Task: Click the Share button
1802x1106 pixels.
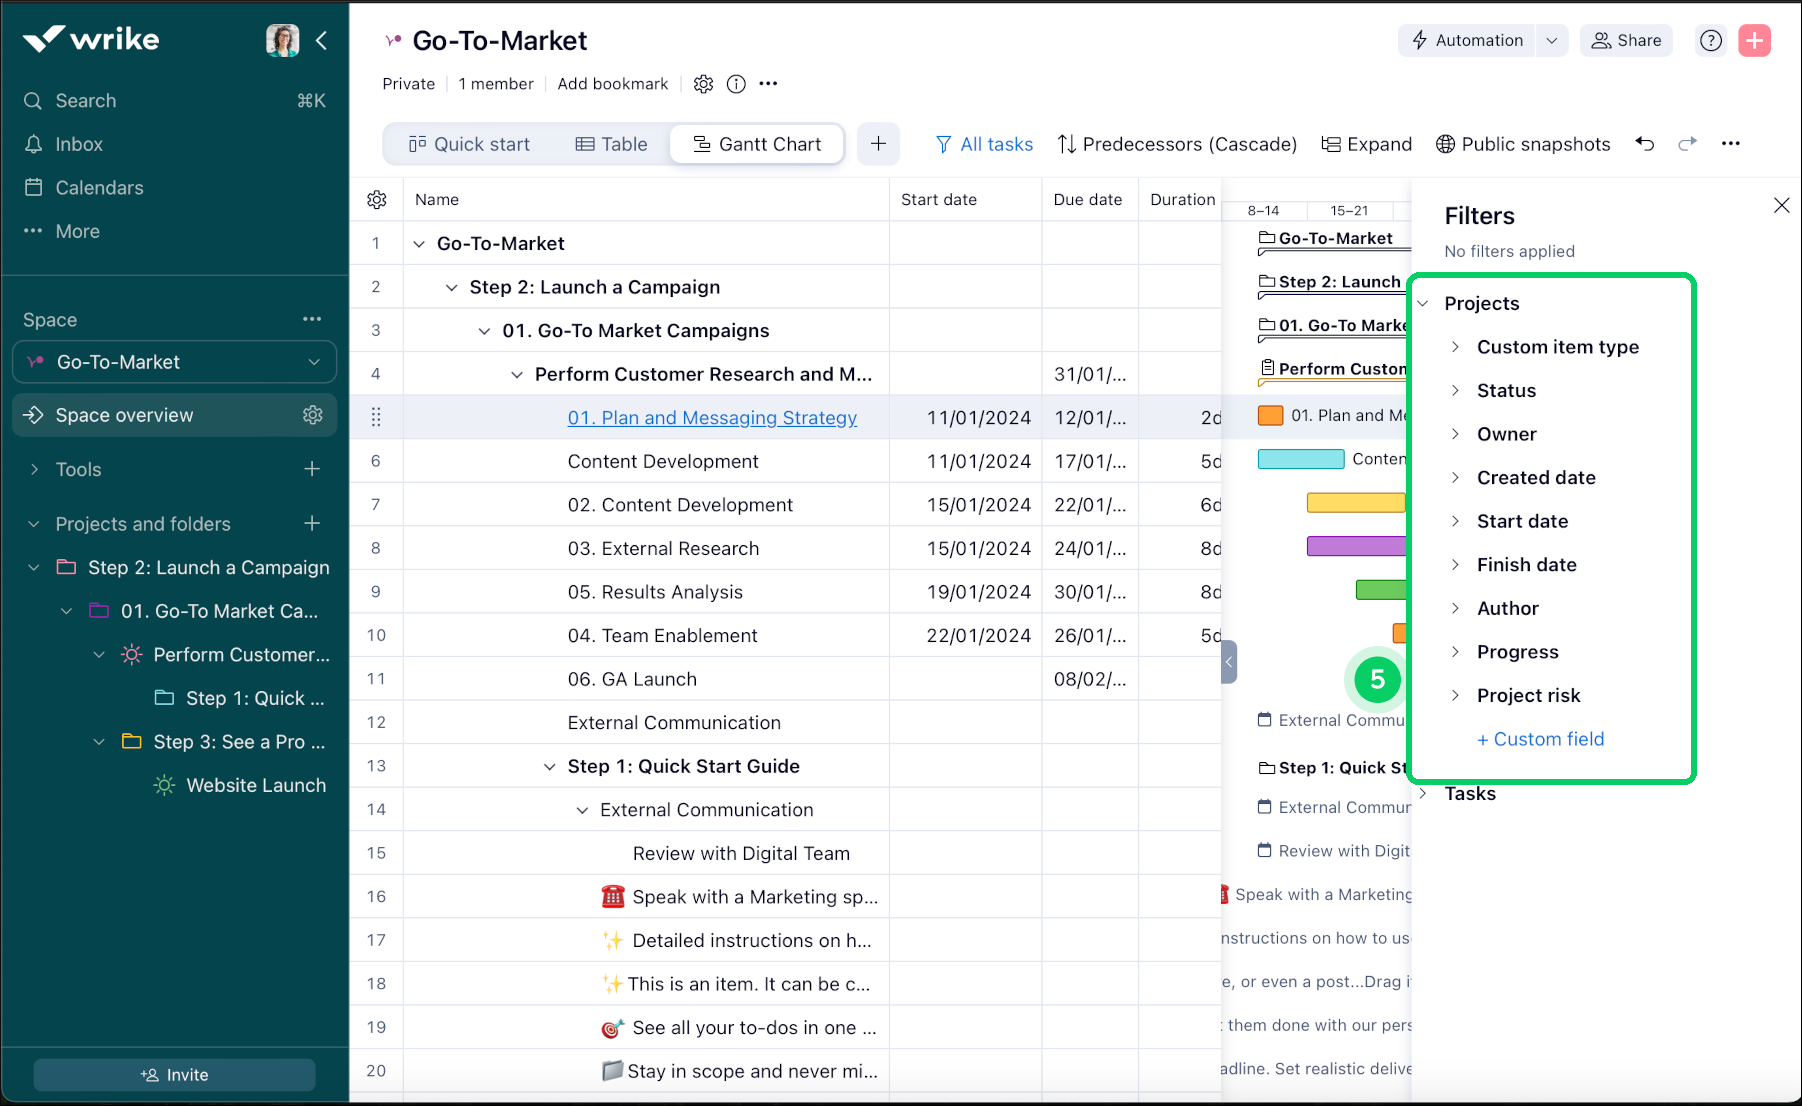Action: [1626, 40]
